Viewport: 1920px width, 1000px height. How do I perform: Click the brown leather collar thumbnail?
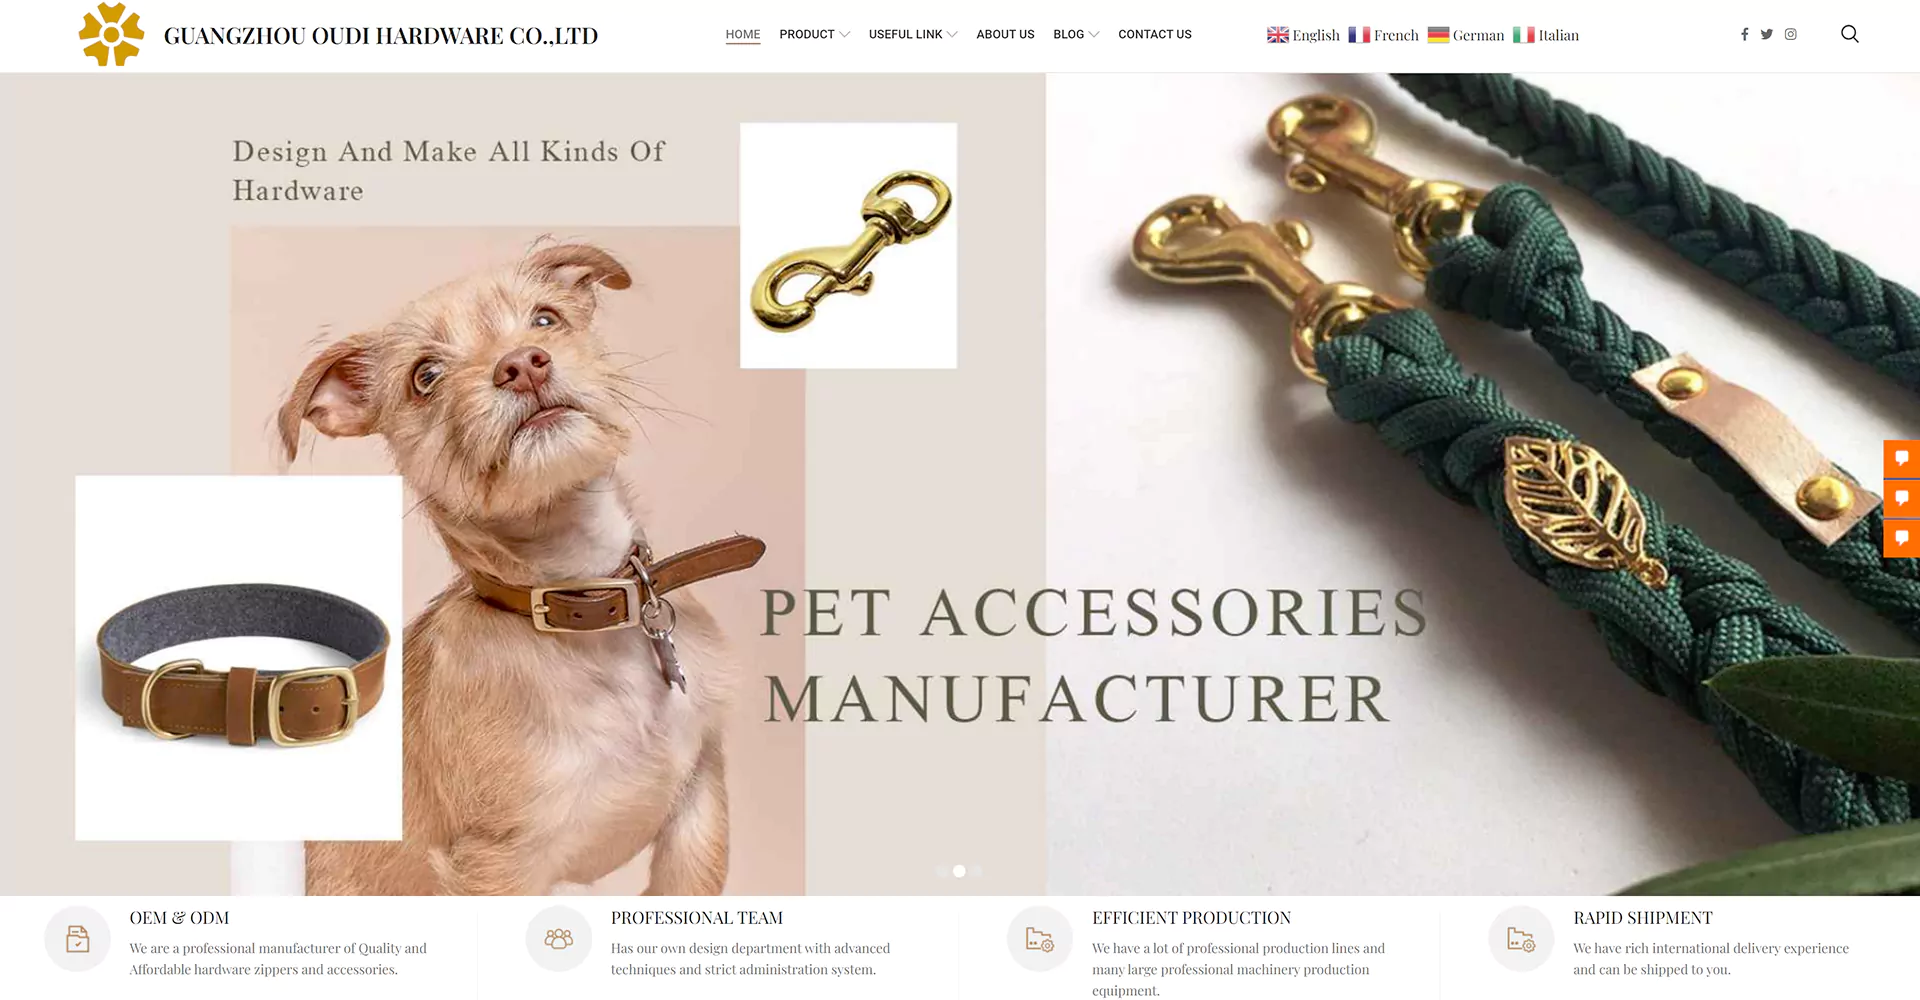239,658
